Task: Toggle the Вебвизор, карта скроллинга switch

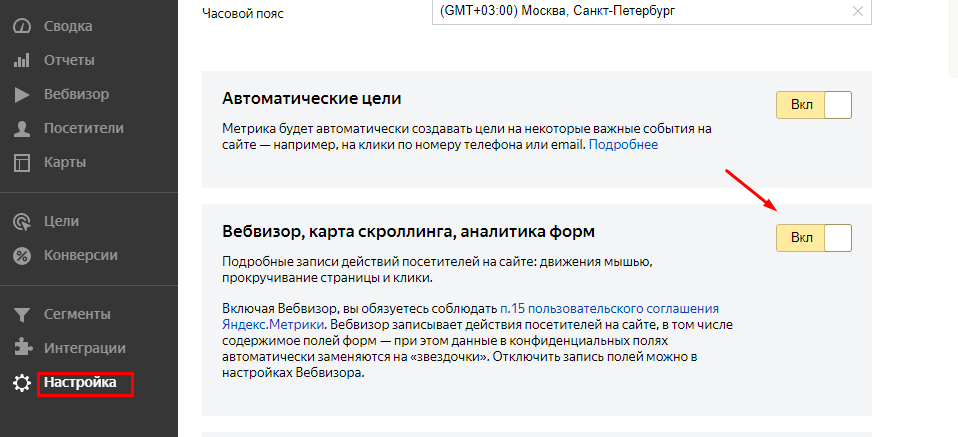Action: click(813, 238)
